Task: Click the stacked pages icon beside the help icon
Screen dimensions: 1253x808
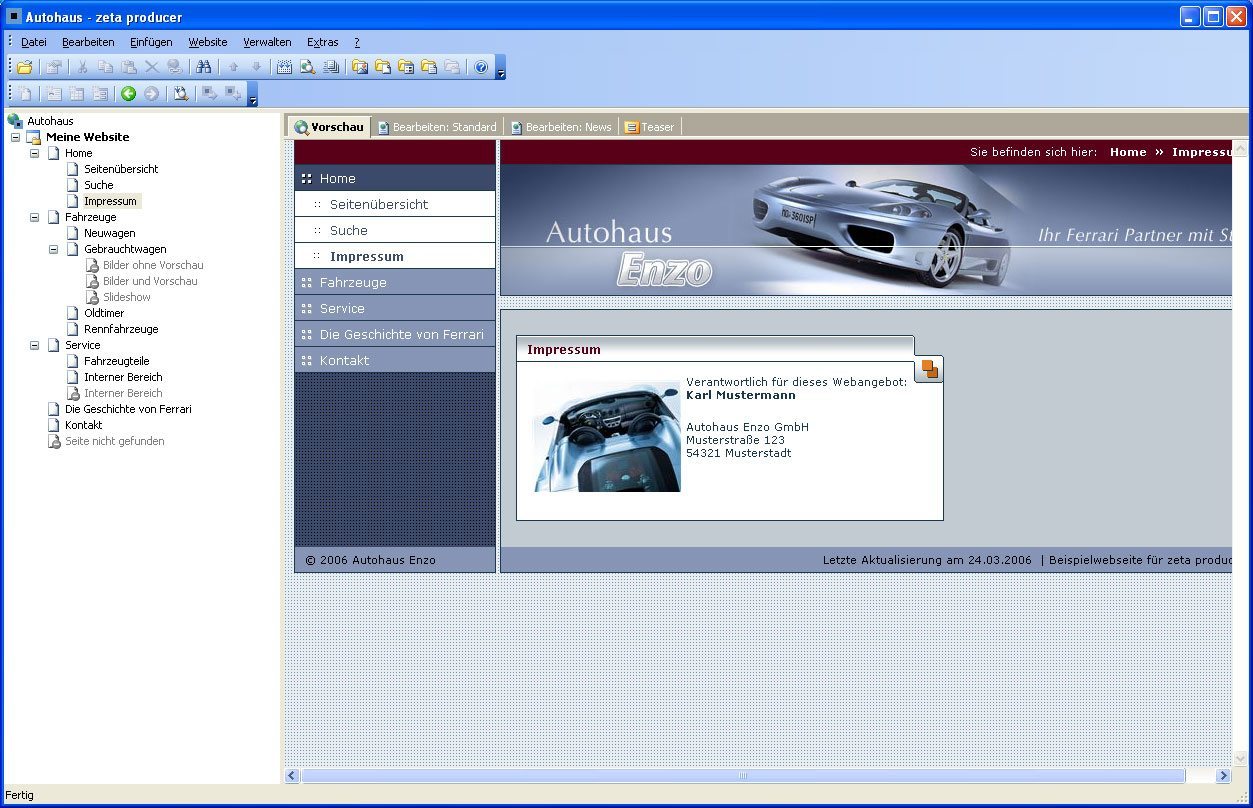Action: (x=451, y=67)
